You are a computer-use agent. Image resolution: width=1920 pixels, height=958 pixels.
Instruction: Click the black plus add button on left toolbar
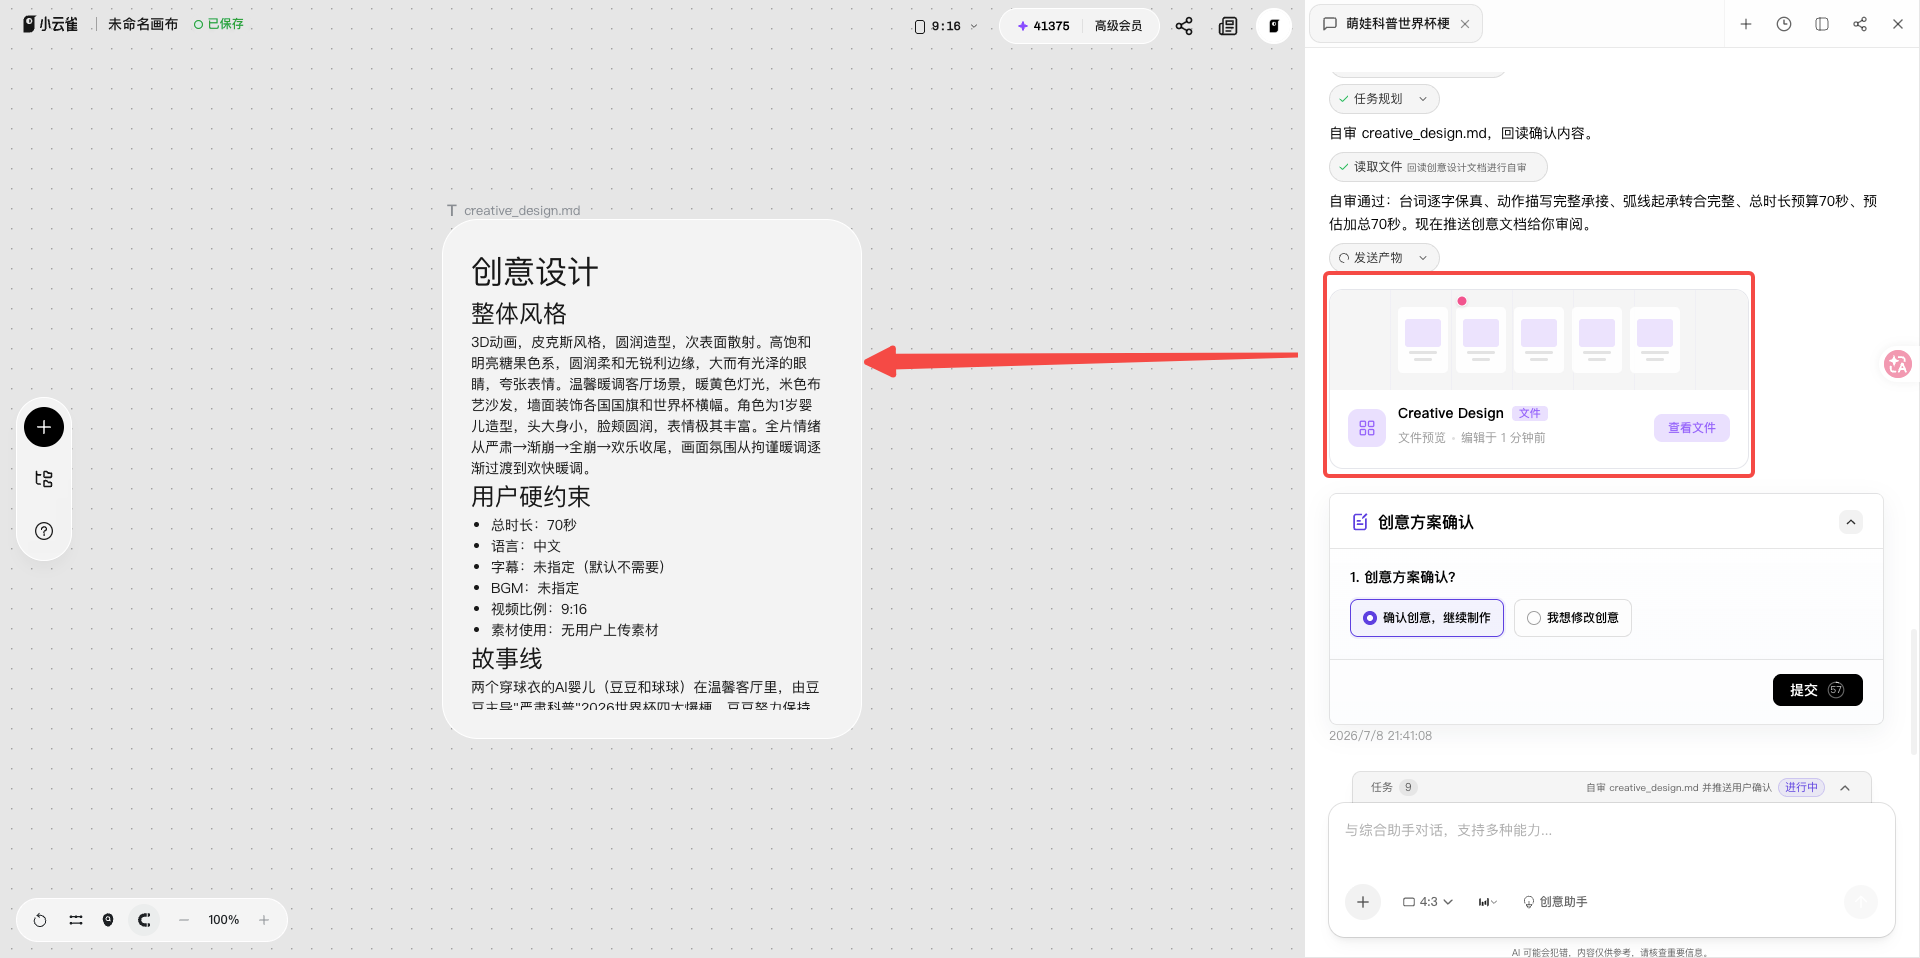pos(44,427)
